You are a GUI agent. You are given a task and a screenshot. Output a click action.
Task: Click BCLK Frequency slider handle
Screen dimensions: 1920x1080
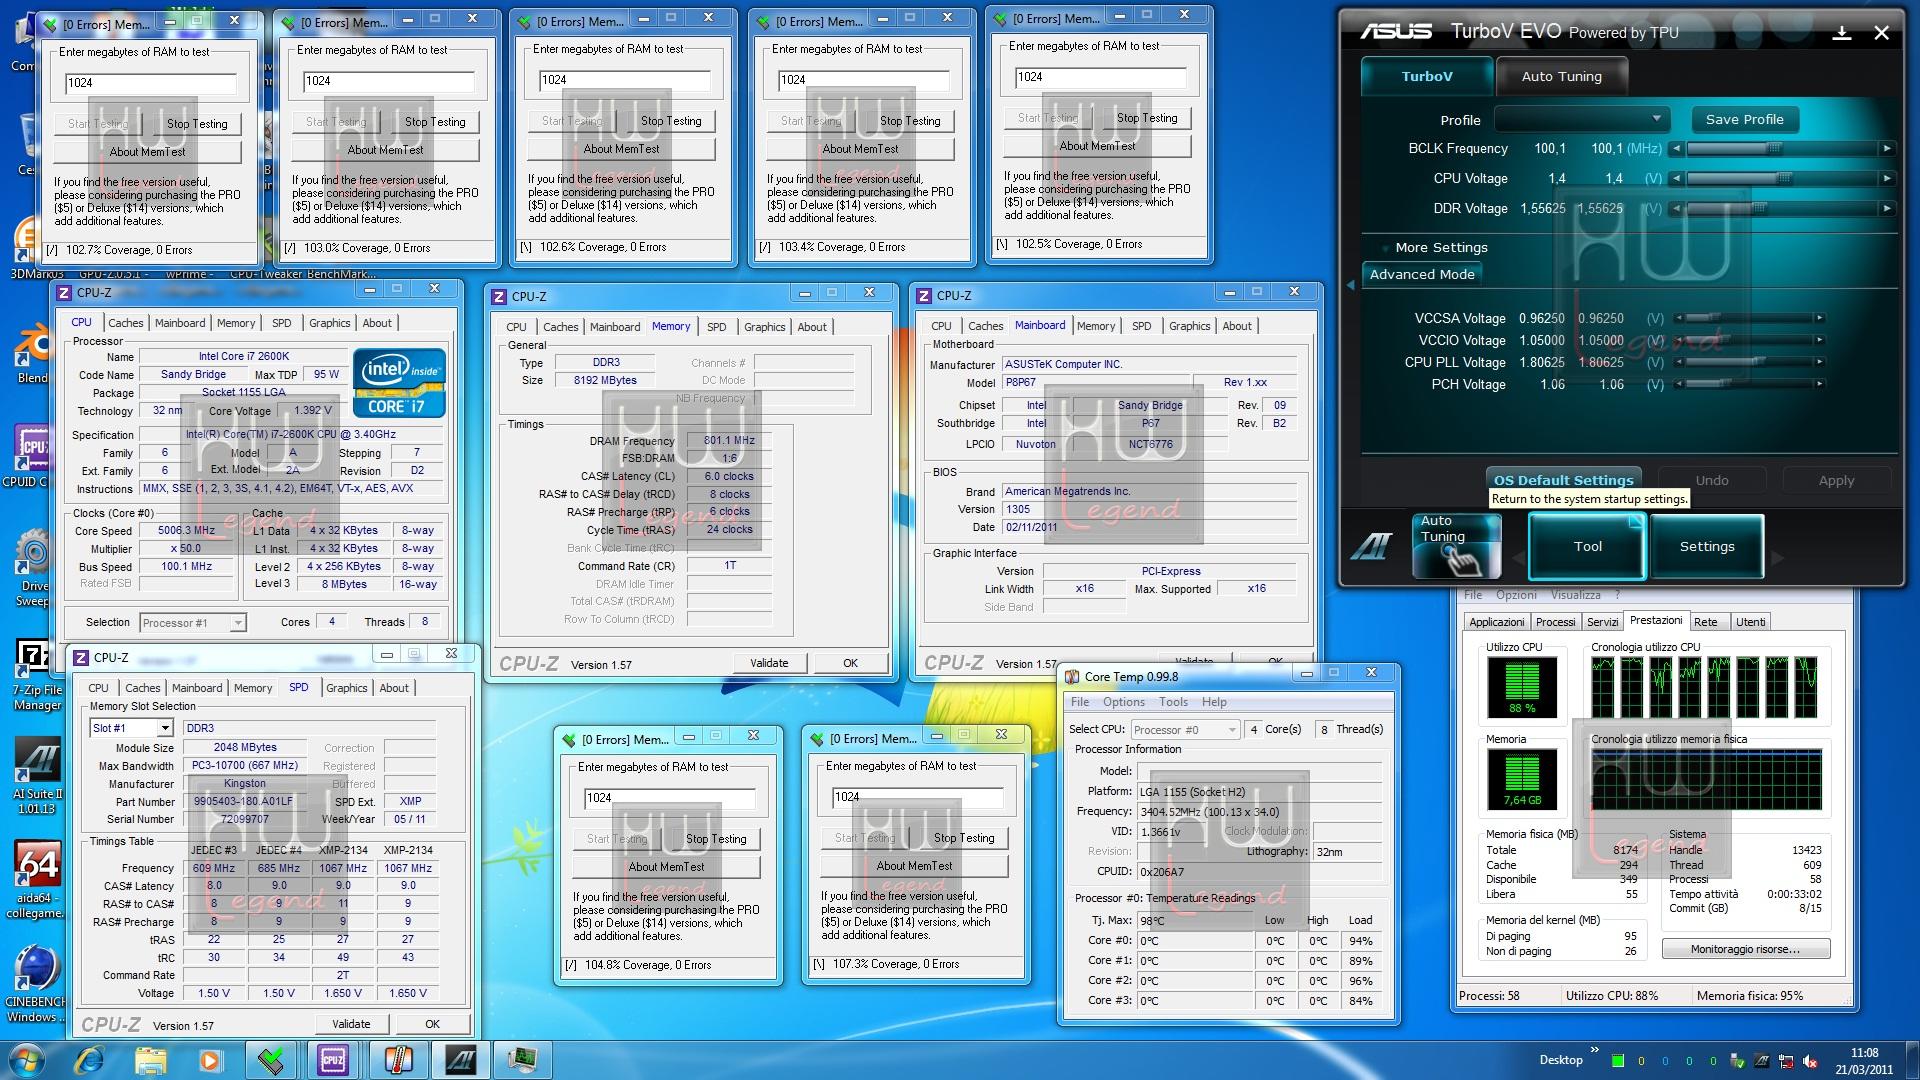pyautogui.click(x=1774, y=149)
